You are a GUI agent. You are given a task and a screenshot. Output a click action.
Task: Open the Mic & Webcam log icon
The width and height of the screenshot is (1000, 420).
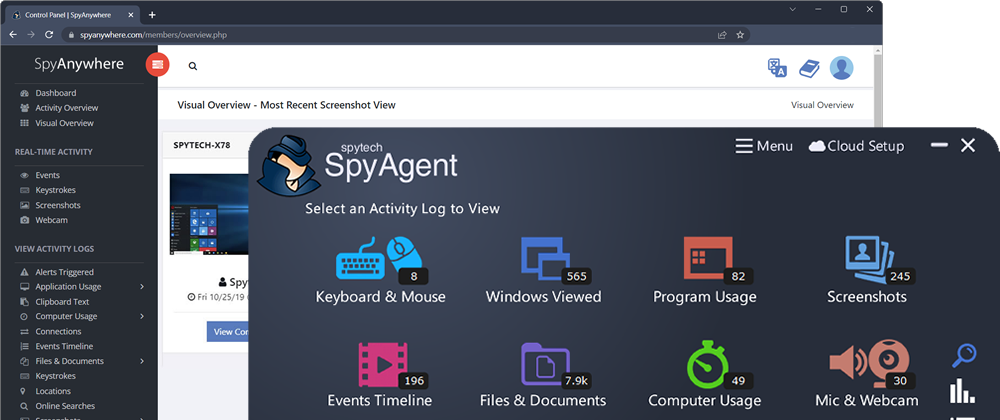(x=867, y=364)
